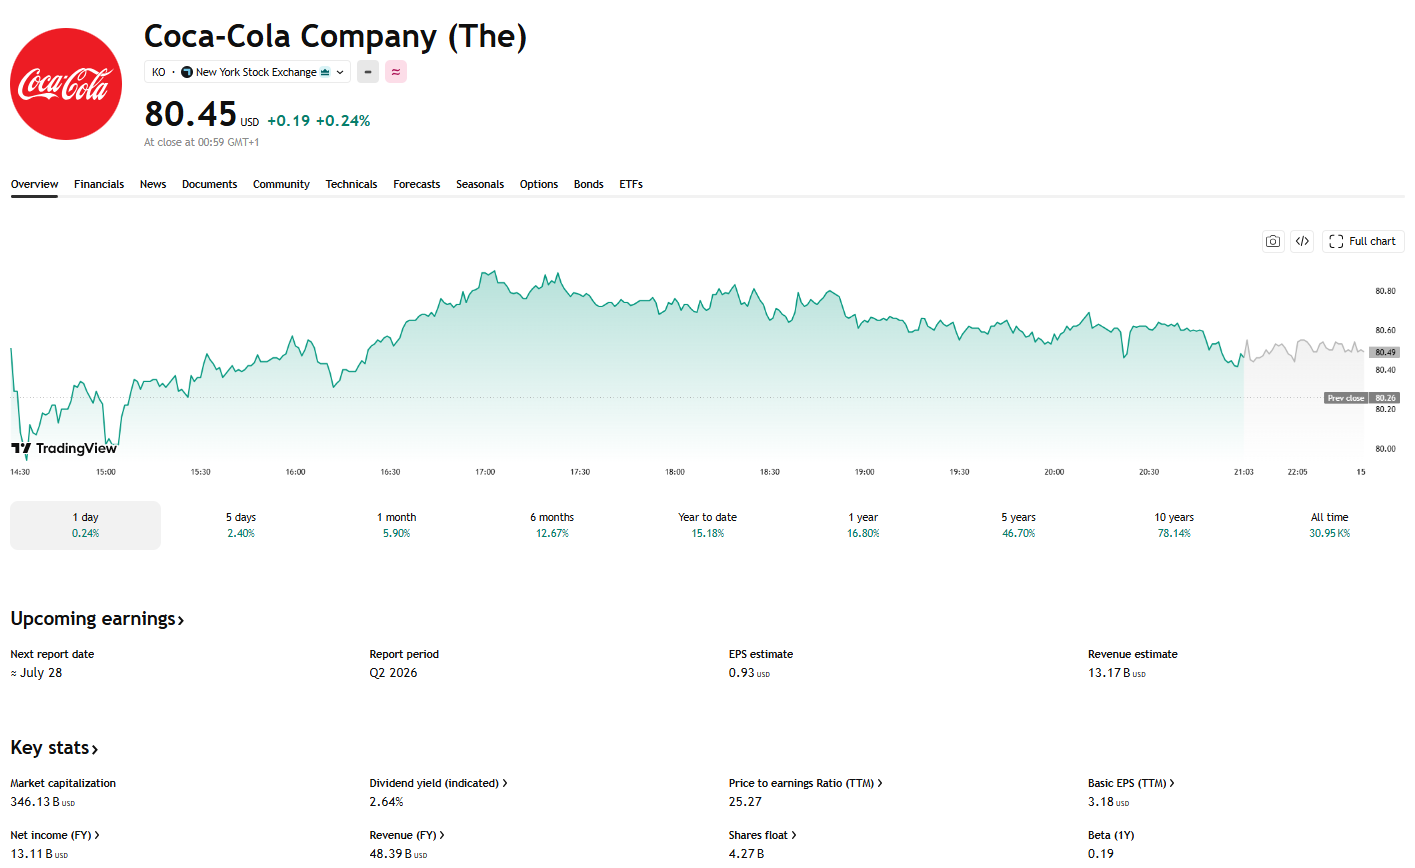Select the Year to date range
The height and width of the screenshot is (868, 1415).
click(708, 525)
